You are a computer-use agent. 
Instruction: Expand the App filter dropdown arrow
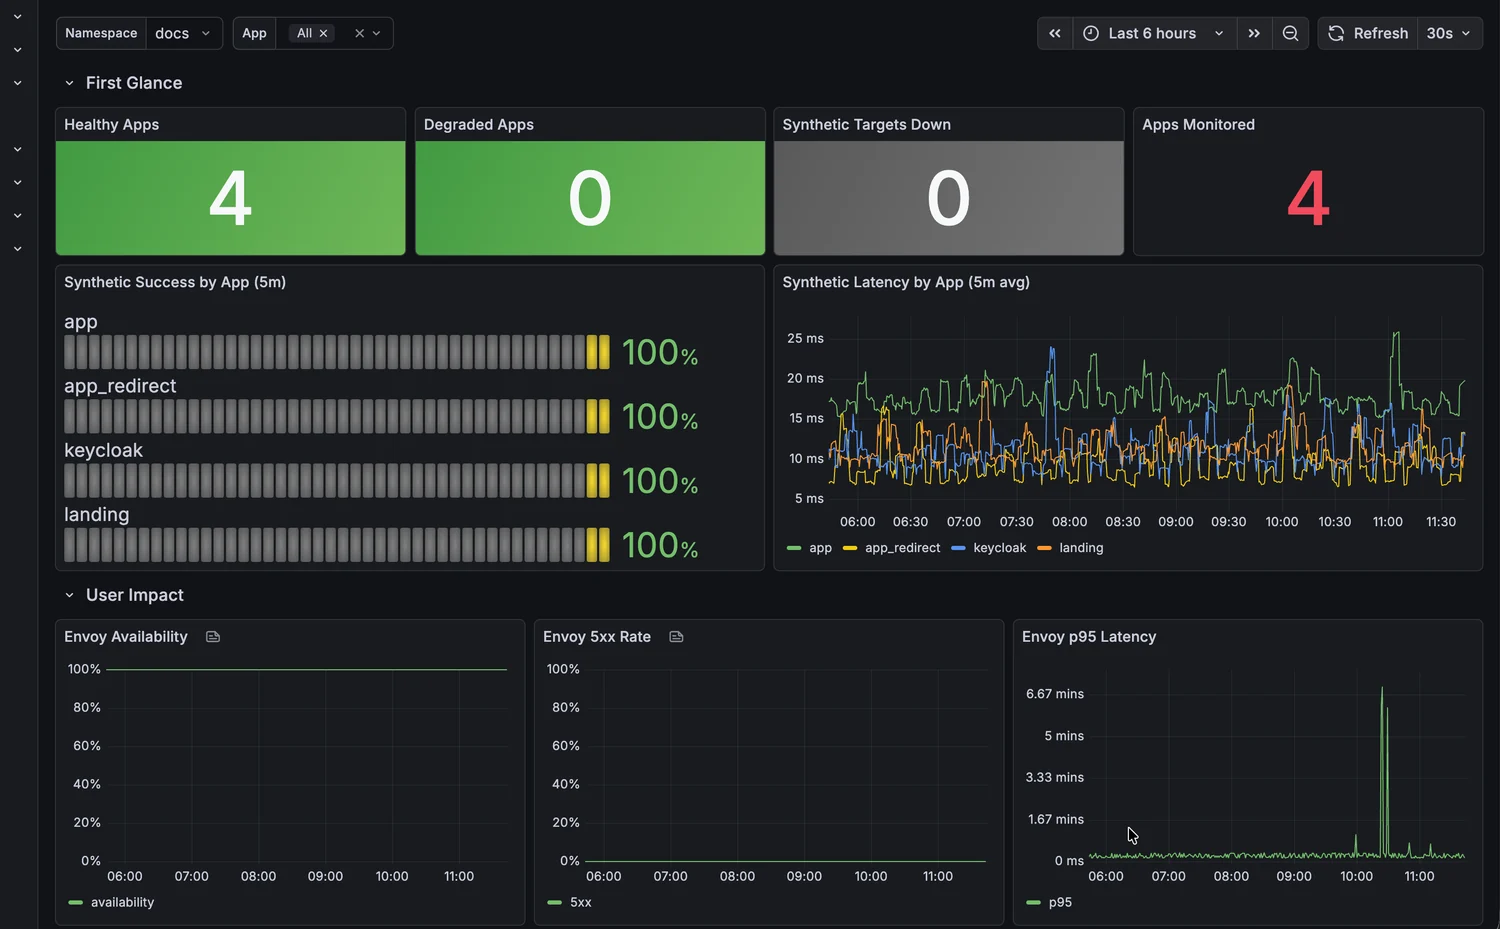pos(377,33)
